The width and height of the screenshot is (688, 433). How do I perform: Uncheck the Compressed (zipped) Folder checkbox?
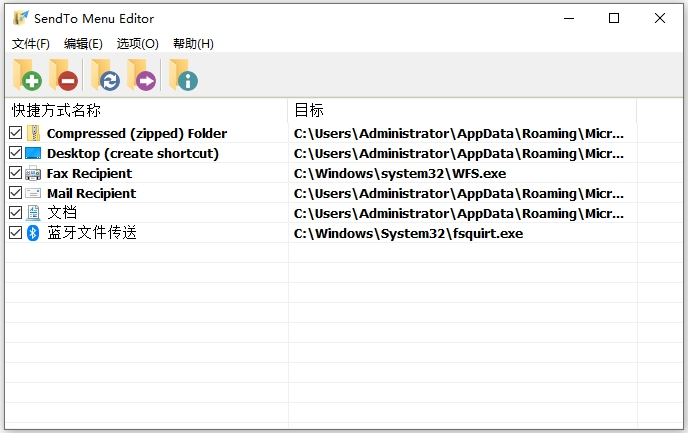point(15,133)
